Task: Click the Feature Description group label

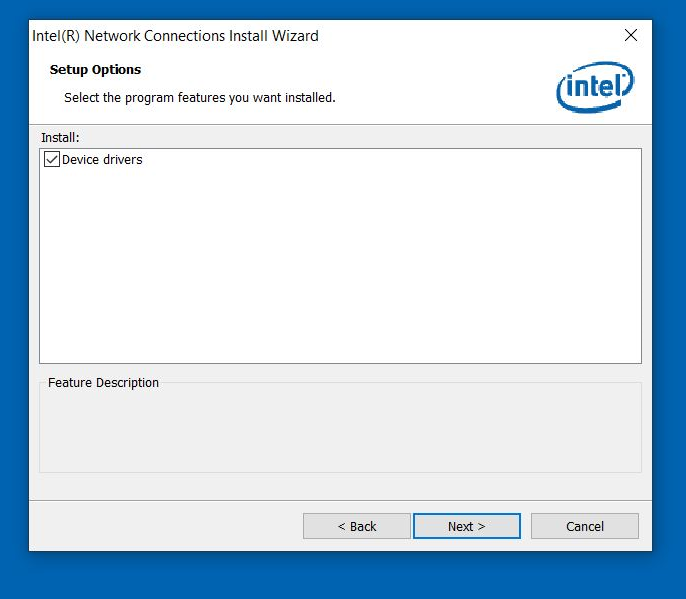Action: tap(103, 383)
